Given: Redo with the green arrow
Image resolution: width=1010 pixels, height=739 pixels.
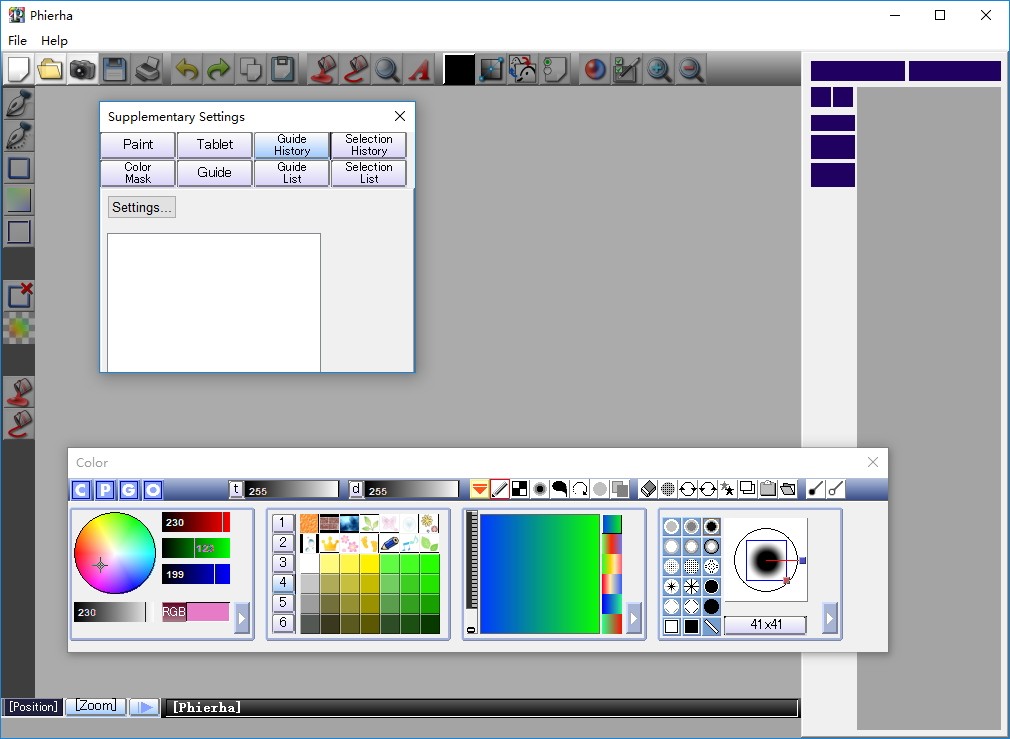Looking at the screenshot, I should click(218, 70).
